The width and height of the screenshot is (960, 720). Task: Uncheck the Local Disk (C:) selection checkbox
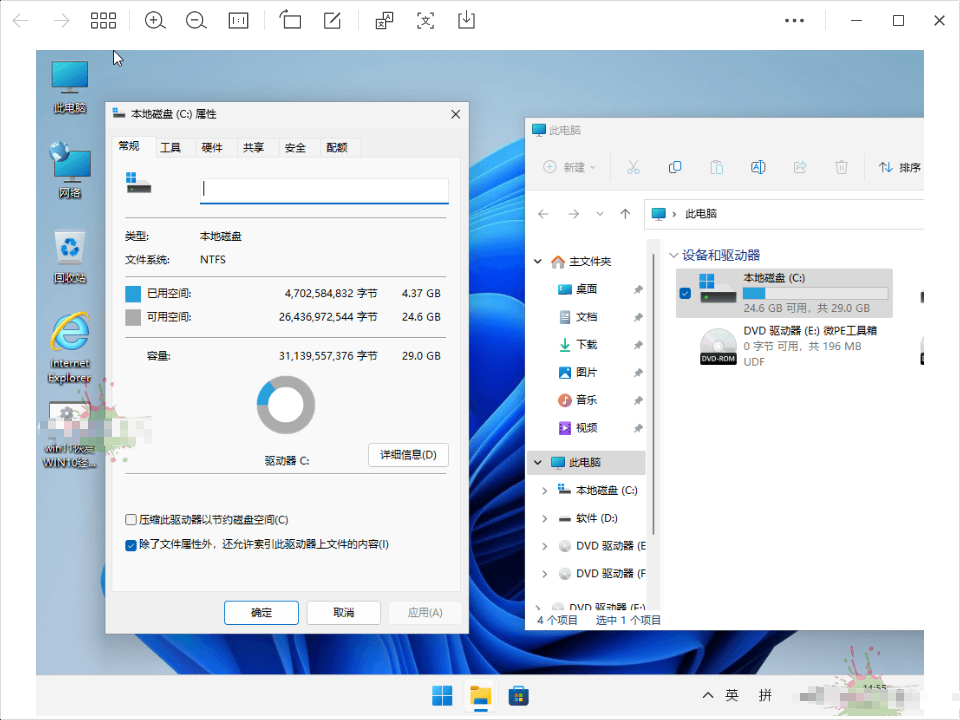pos(685,293)
